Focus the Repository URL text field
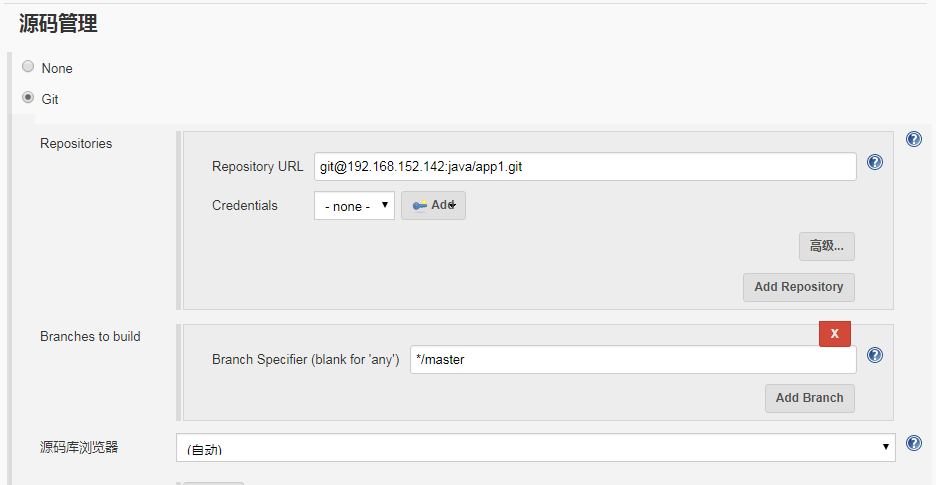The width and height of the screenshot is (936, 485). tap(585, 167)
